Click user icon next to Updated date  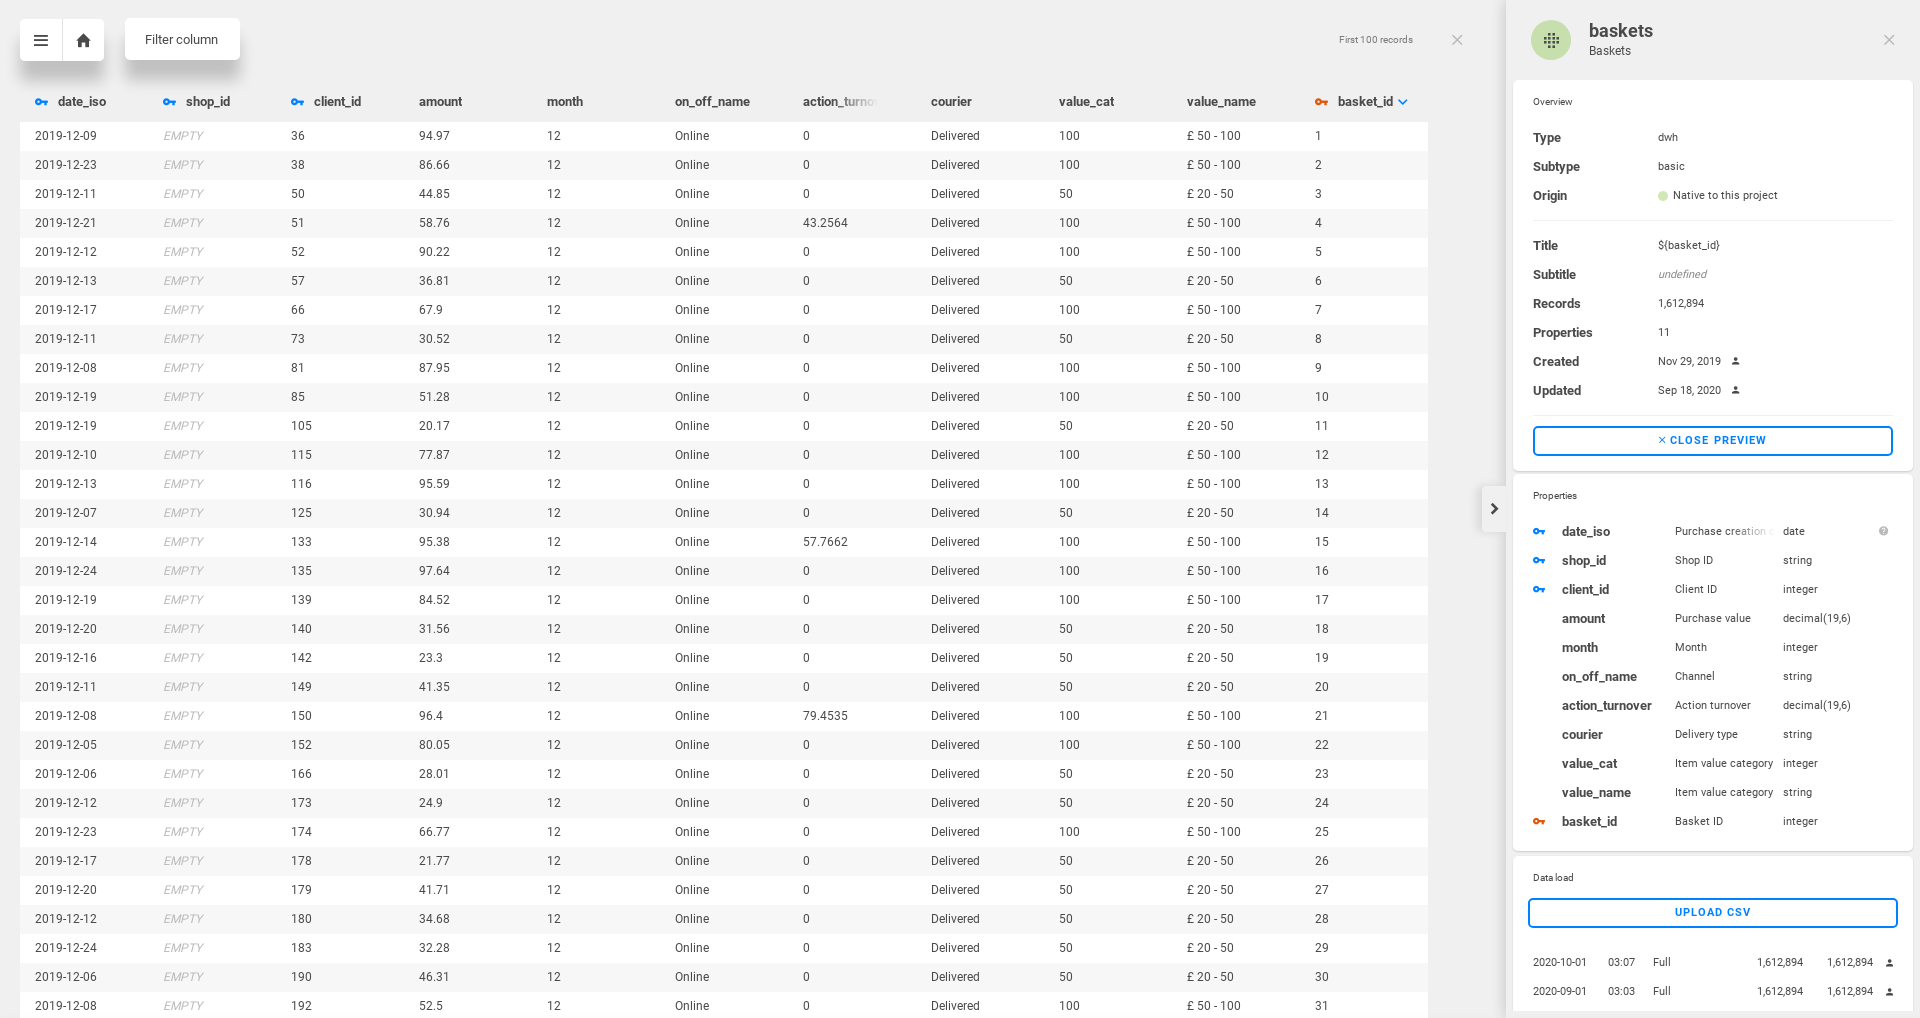tap(1736, 390)
